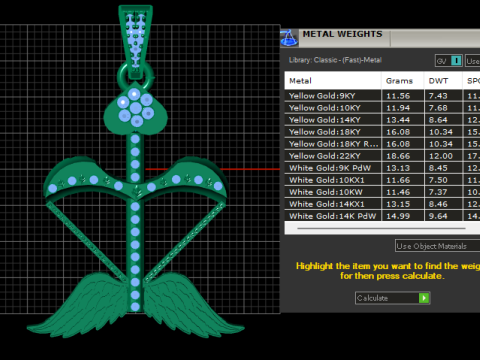
Task: Click the Library: Classic - (Fast)-Metal label
Action: click(x=335, y=60)
